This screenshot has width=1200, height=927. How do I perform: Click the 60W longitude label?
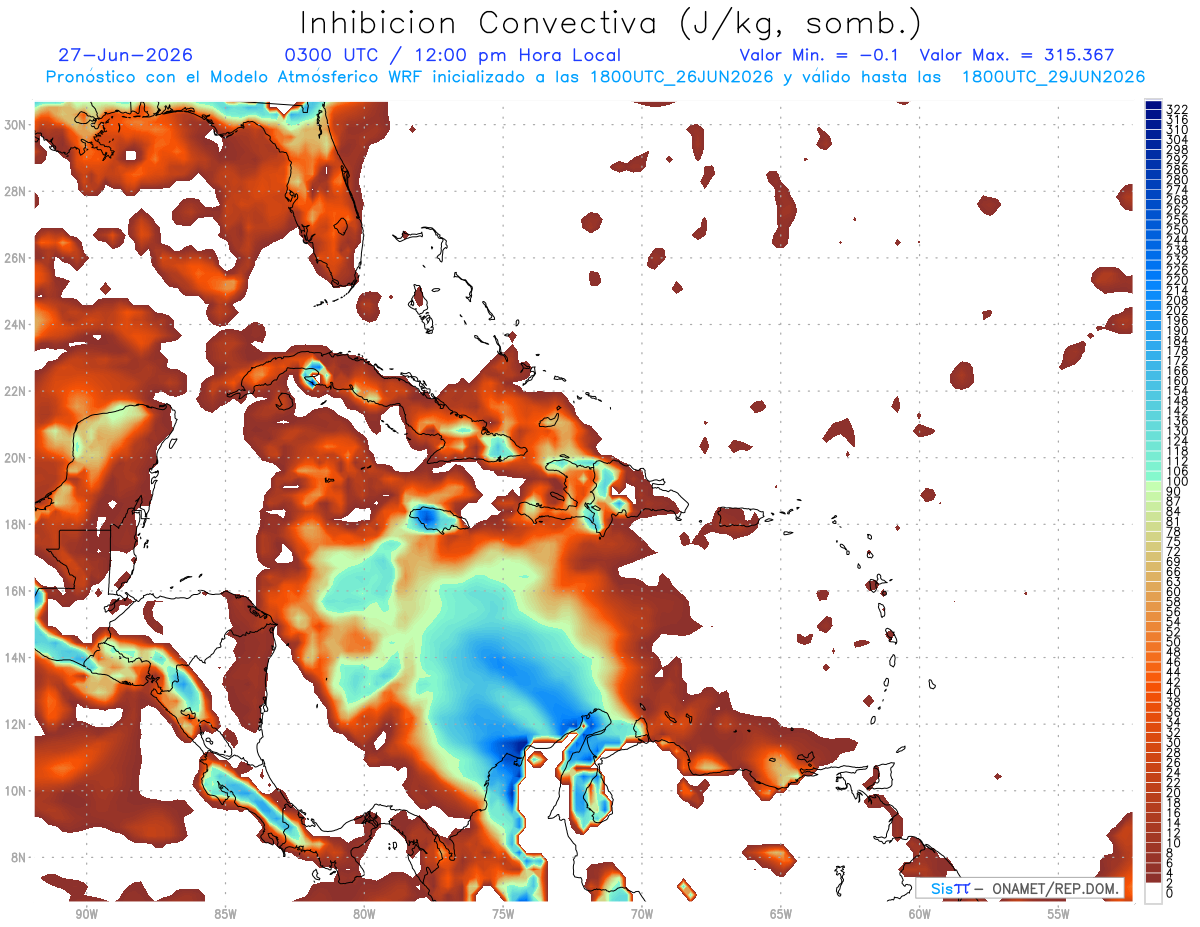point(920,914)
